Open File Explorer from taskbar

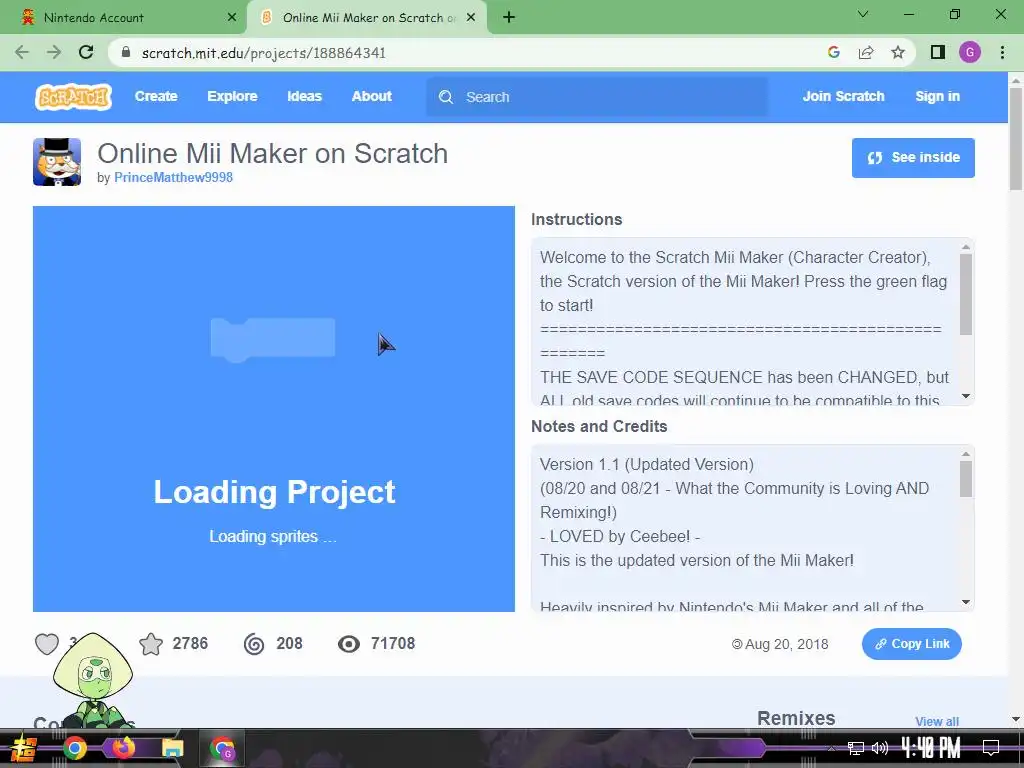[x=172, y=748]
